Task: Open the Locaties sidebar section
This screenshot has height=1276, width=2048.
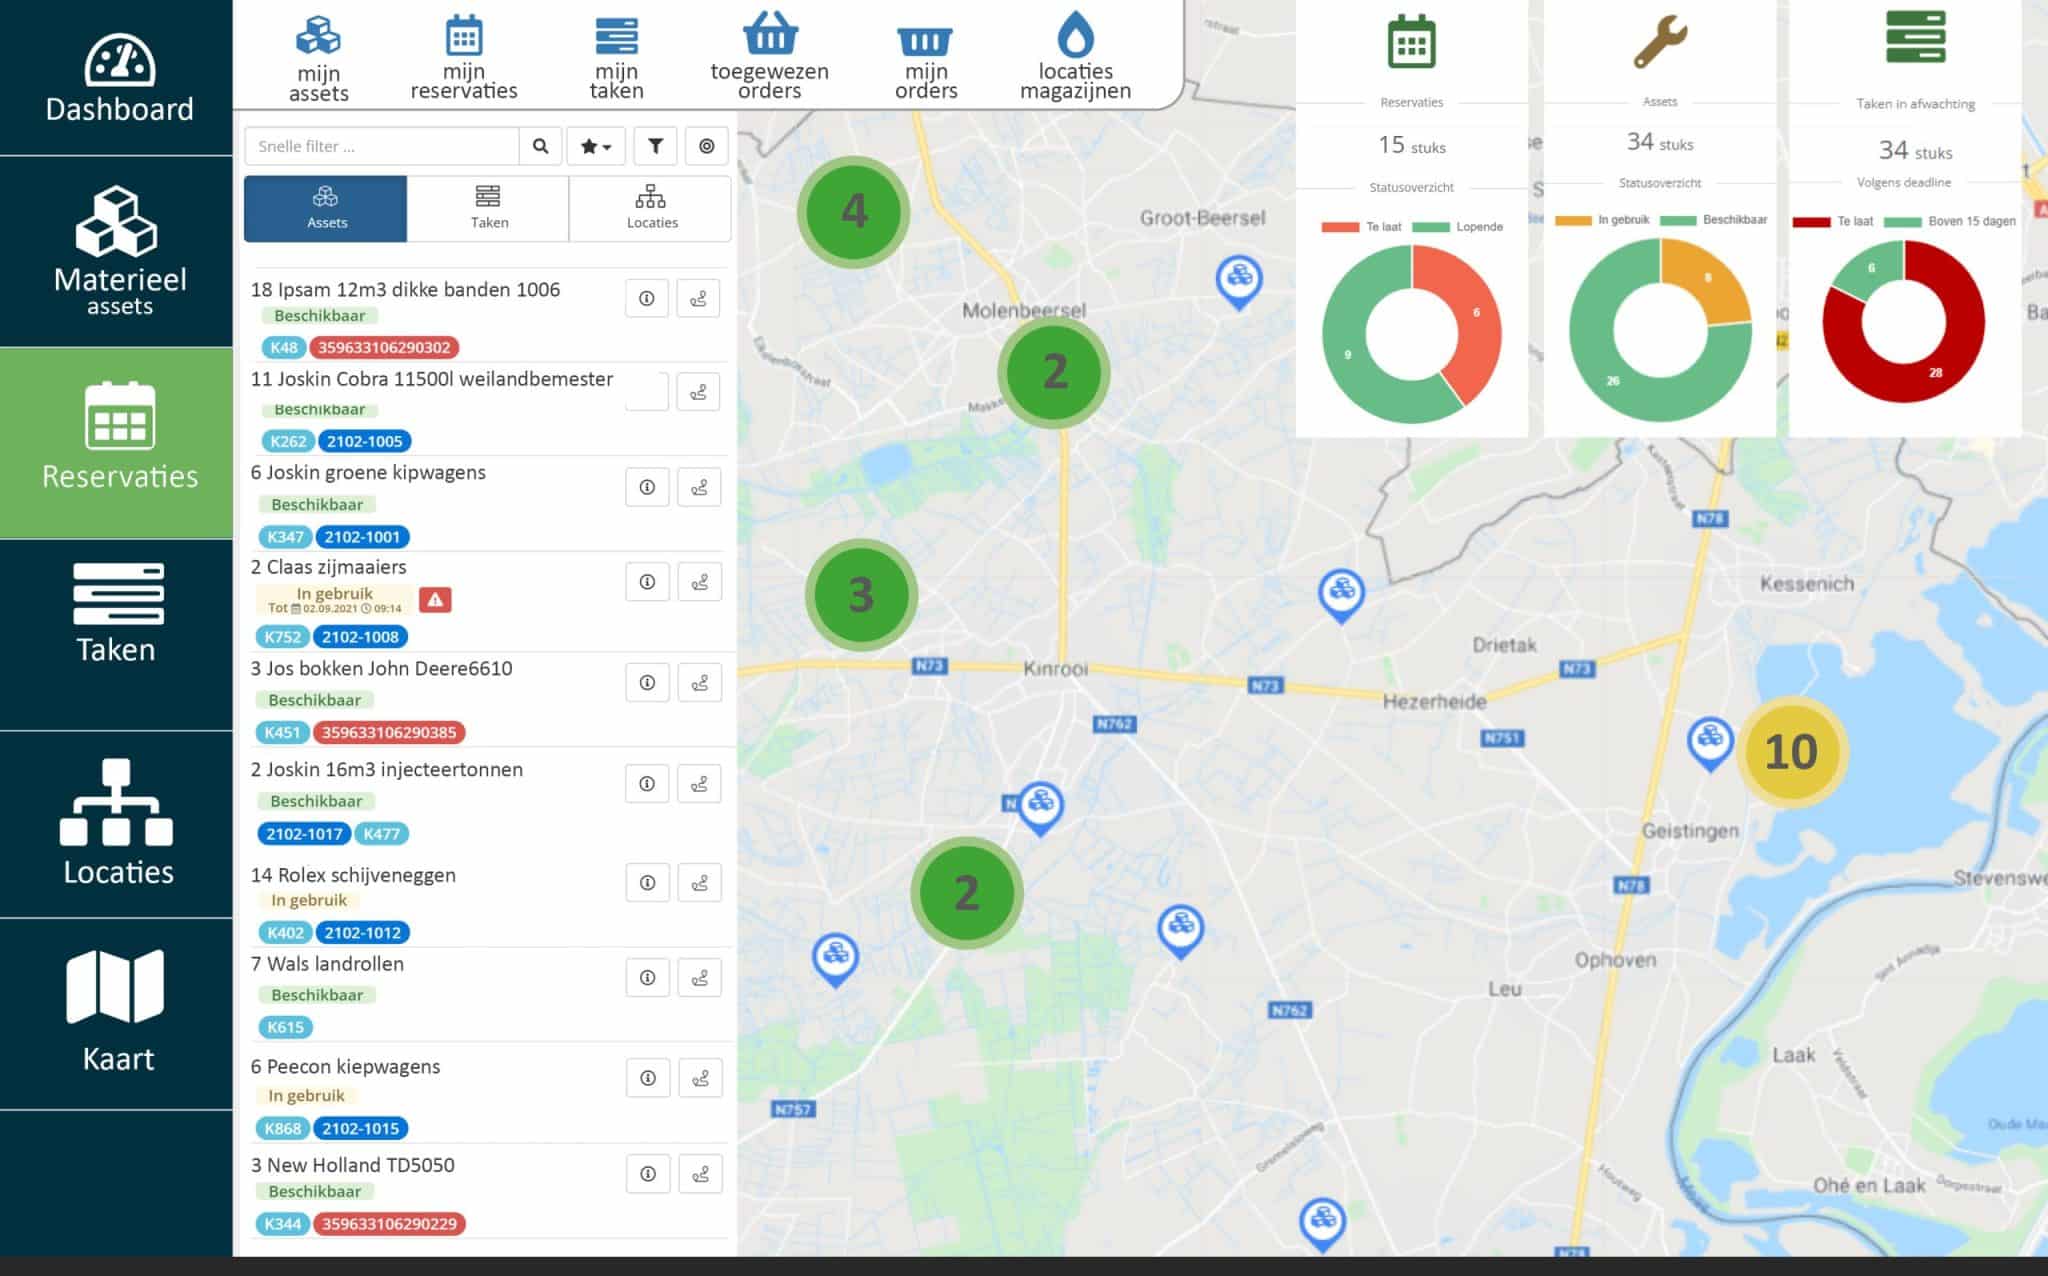Action: pos(118,824)
